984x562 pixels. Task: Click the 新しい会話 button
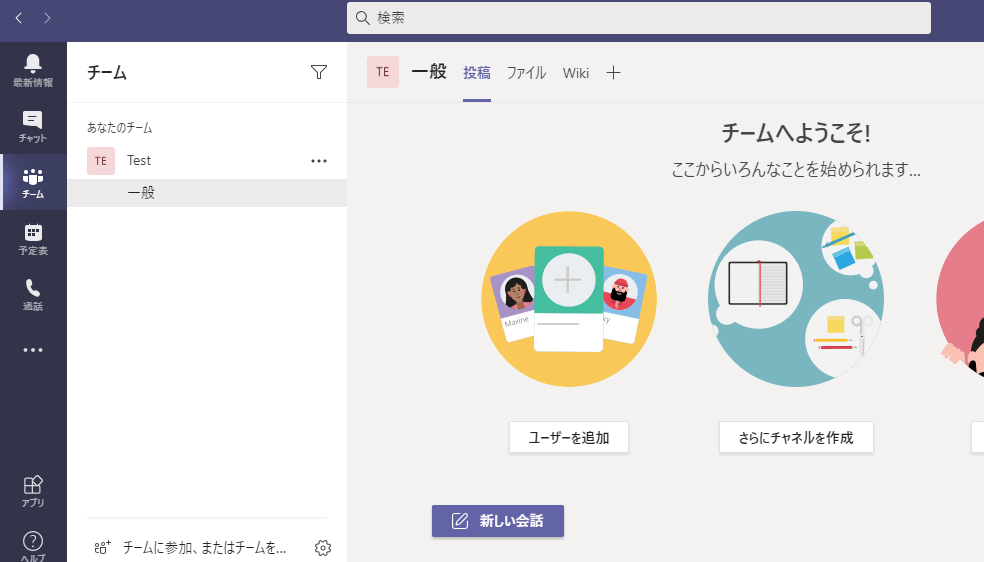coord(498,521)
